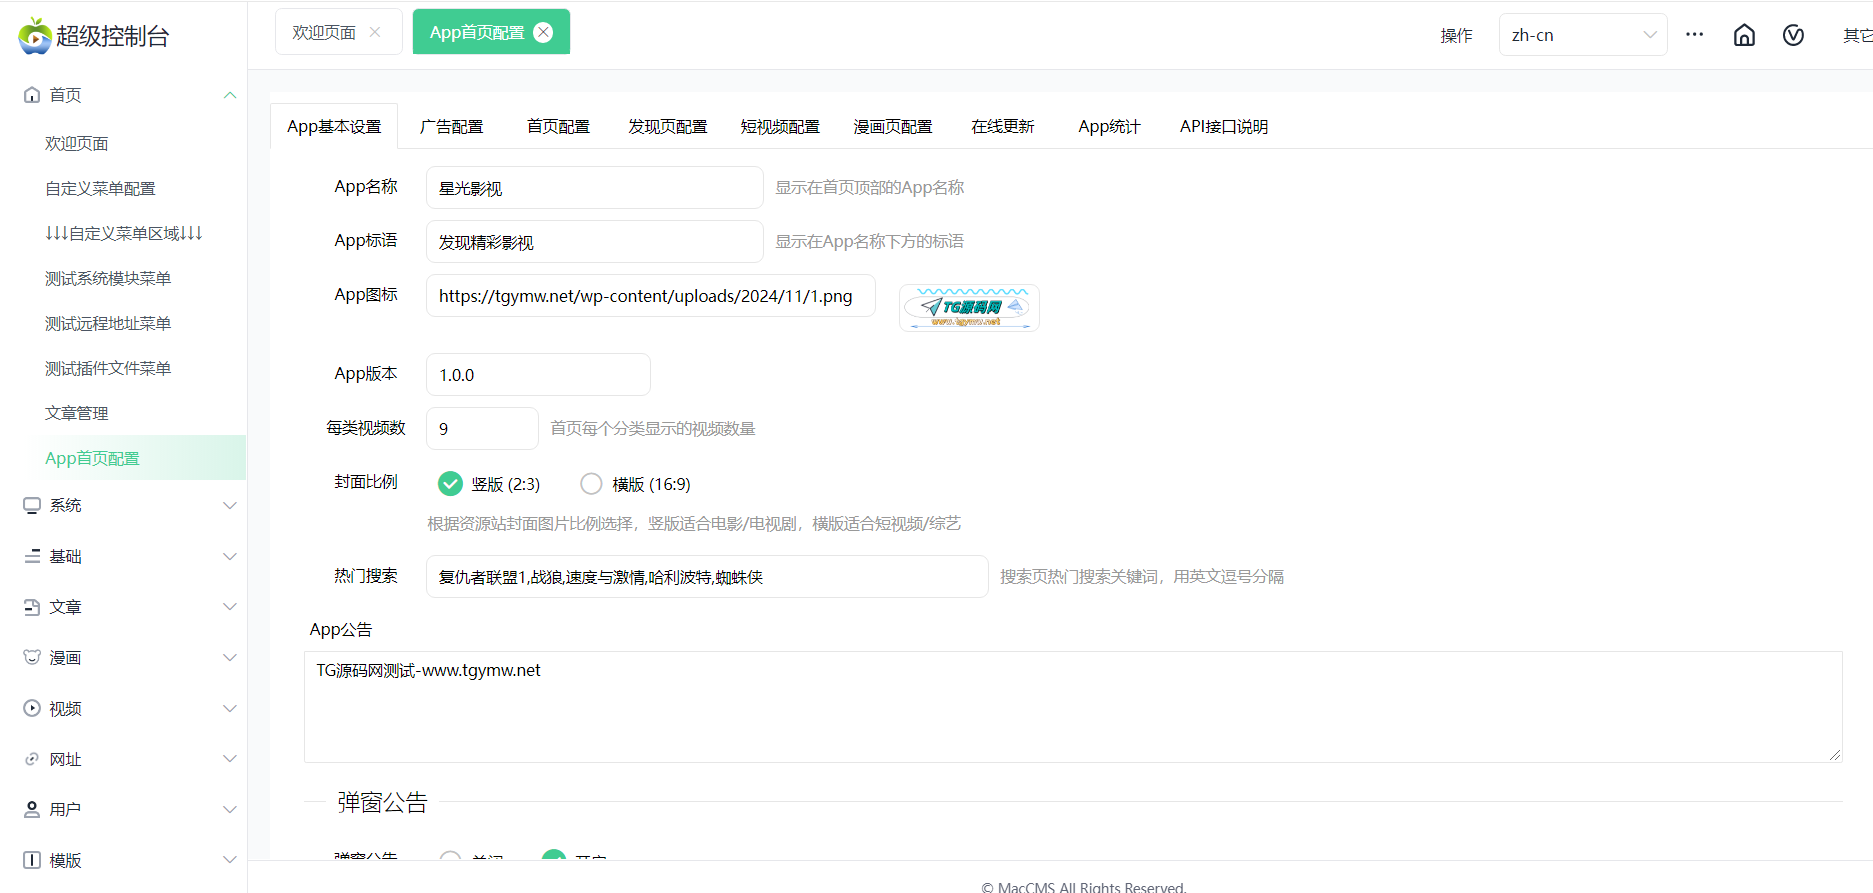Select 横版 (16:9) cover ratio
This screenshot has width=1873, height=893.
(x=591, y=484)
